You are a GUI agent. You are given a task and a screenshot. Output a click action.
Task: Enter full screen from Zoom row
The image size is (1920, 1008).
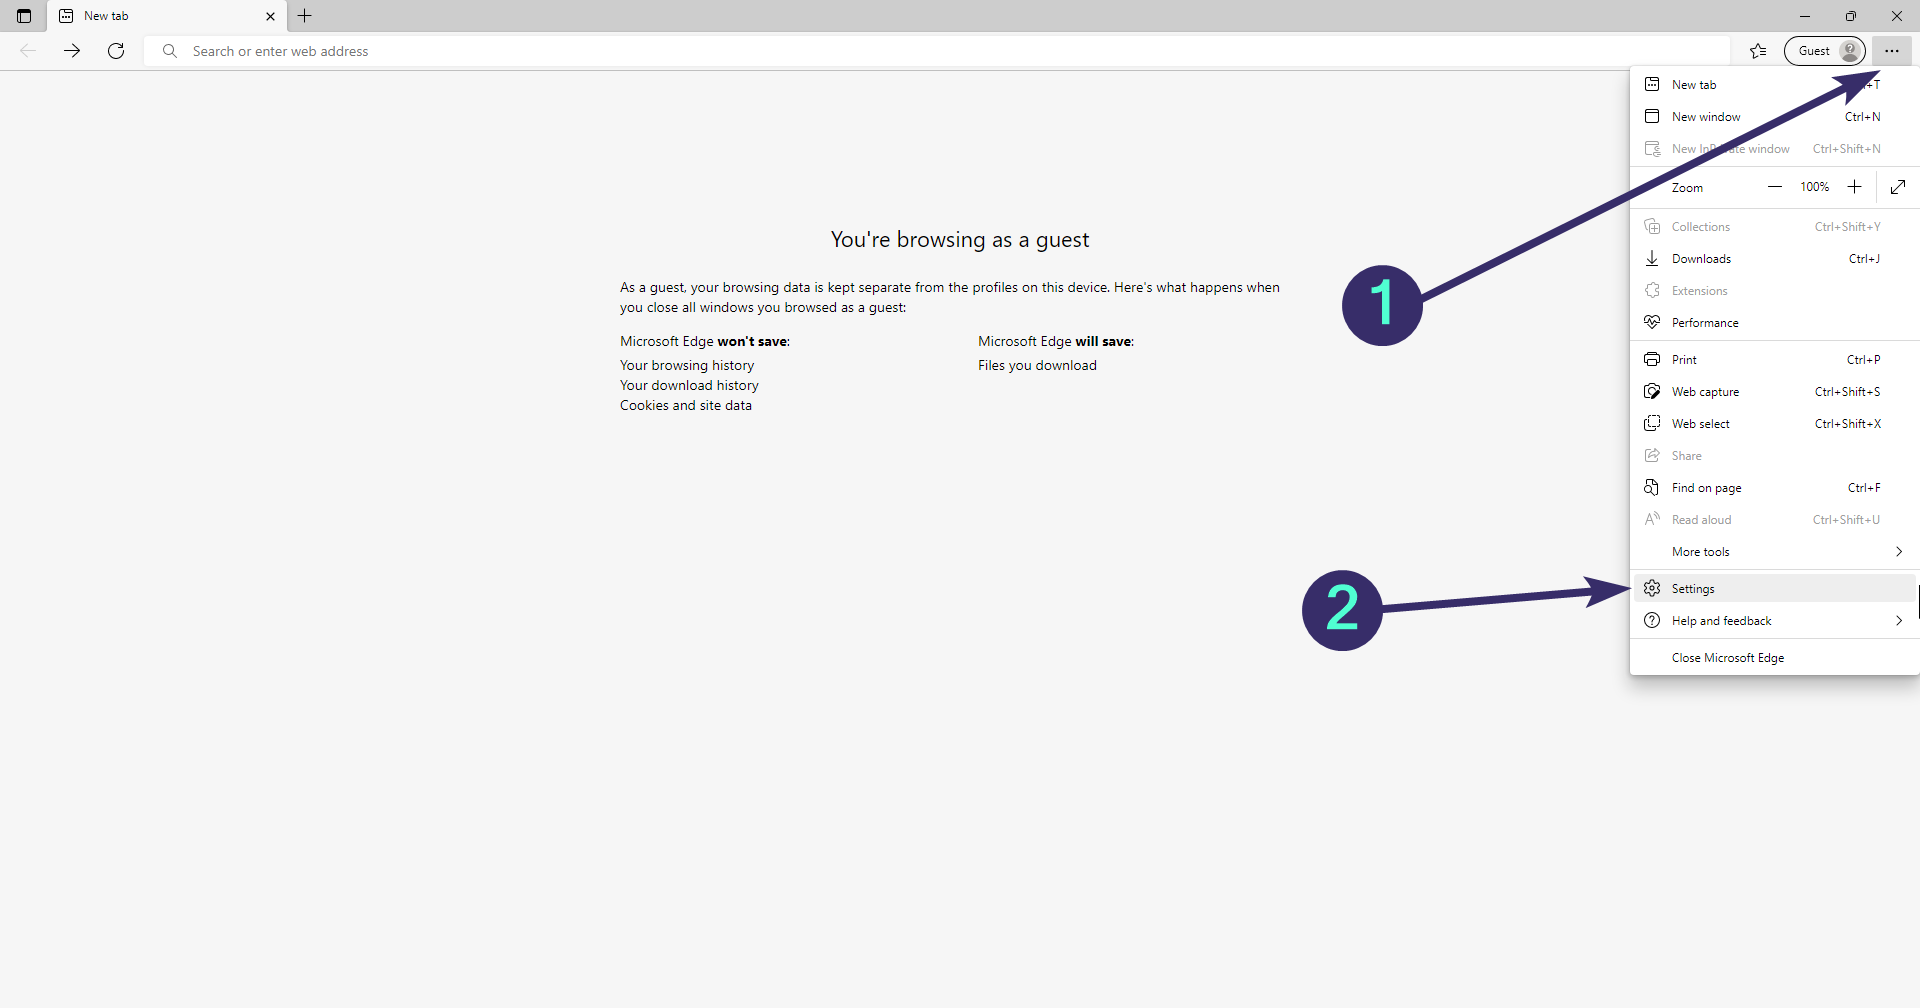coord(1898,187)
